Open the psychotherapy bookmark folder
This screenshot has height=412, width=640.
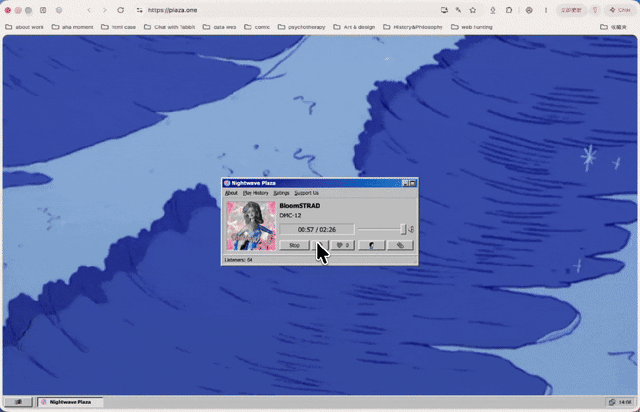(302, 27)
